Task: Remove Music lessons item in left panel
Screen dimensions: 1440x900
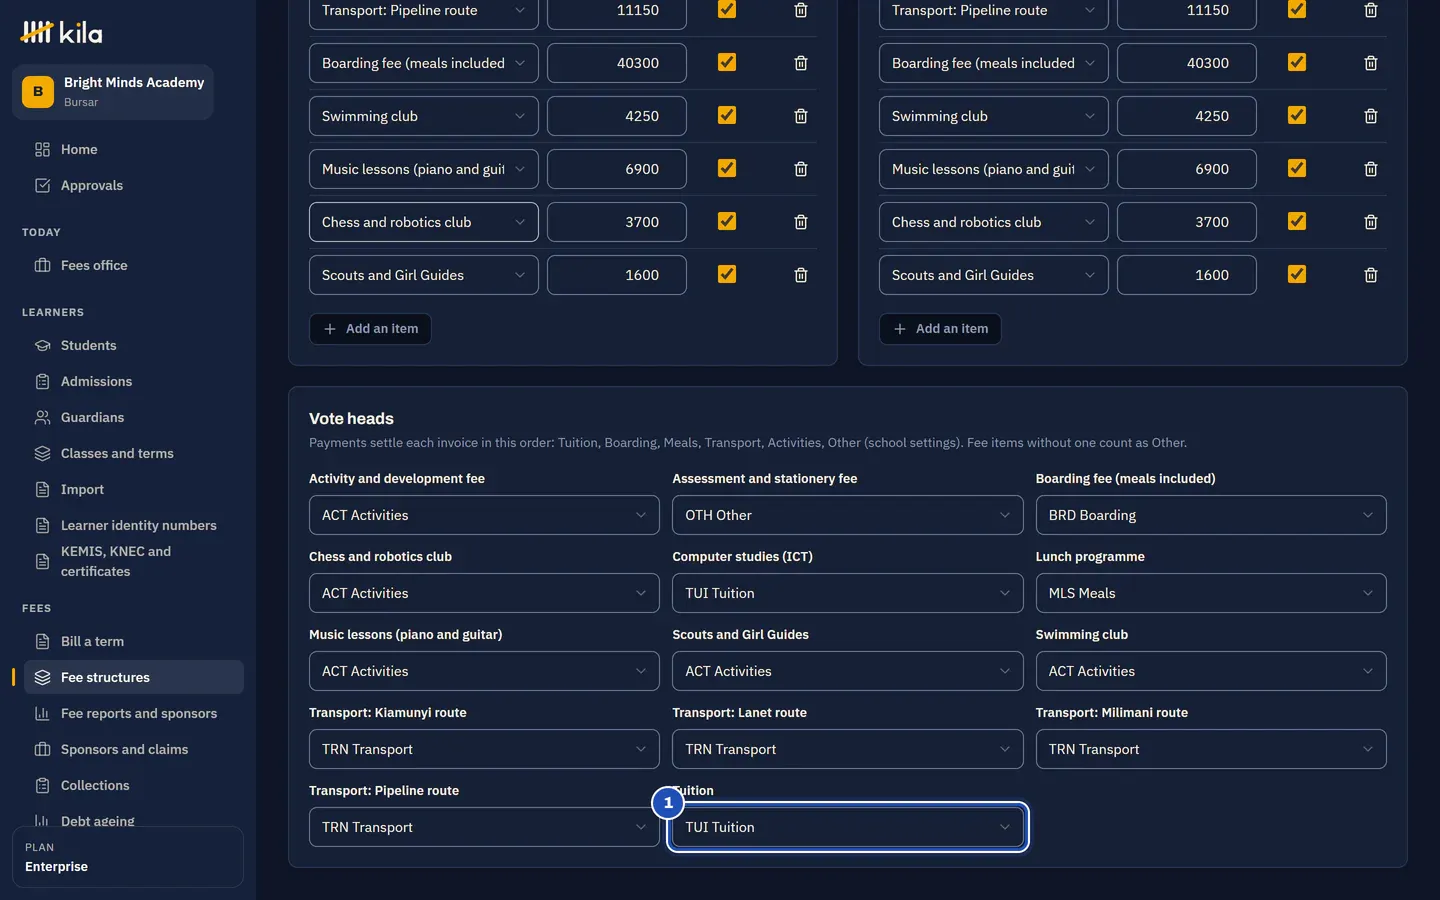Action: coord(801,169)
